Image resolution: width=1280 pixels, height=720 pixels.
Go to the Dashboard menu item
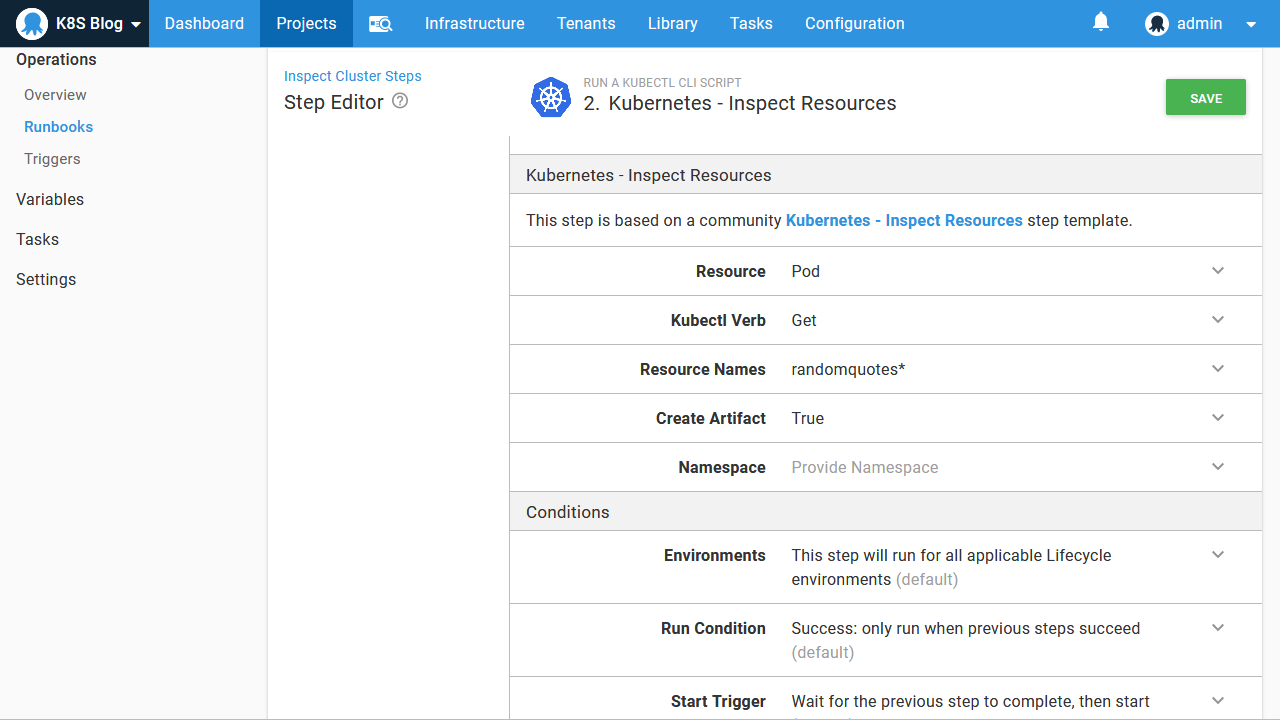click(x=204, y=24)
